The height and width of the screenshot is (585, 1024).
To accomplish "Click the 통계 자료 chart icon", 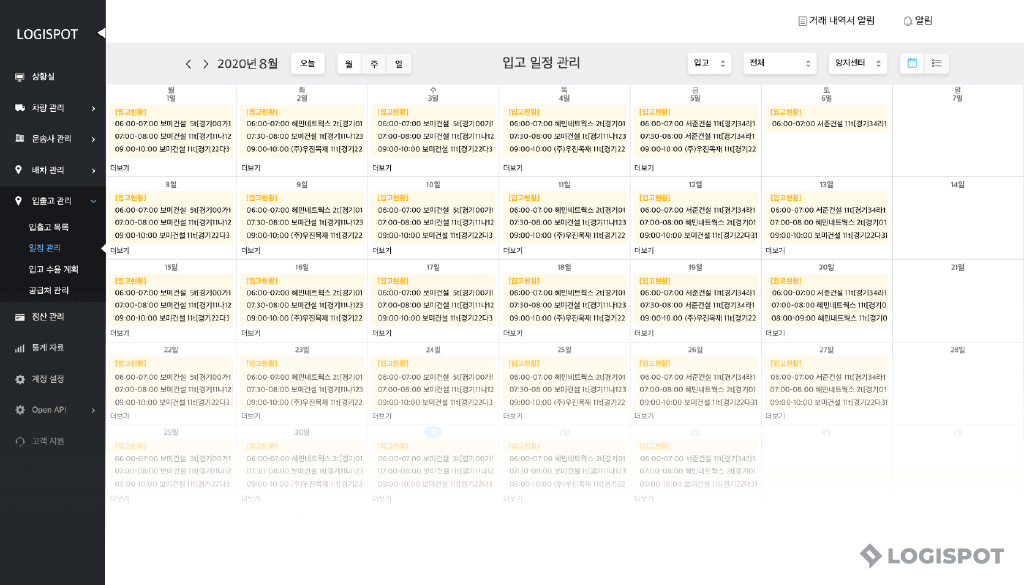I will [19, 348].
